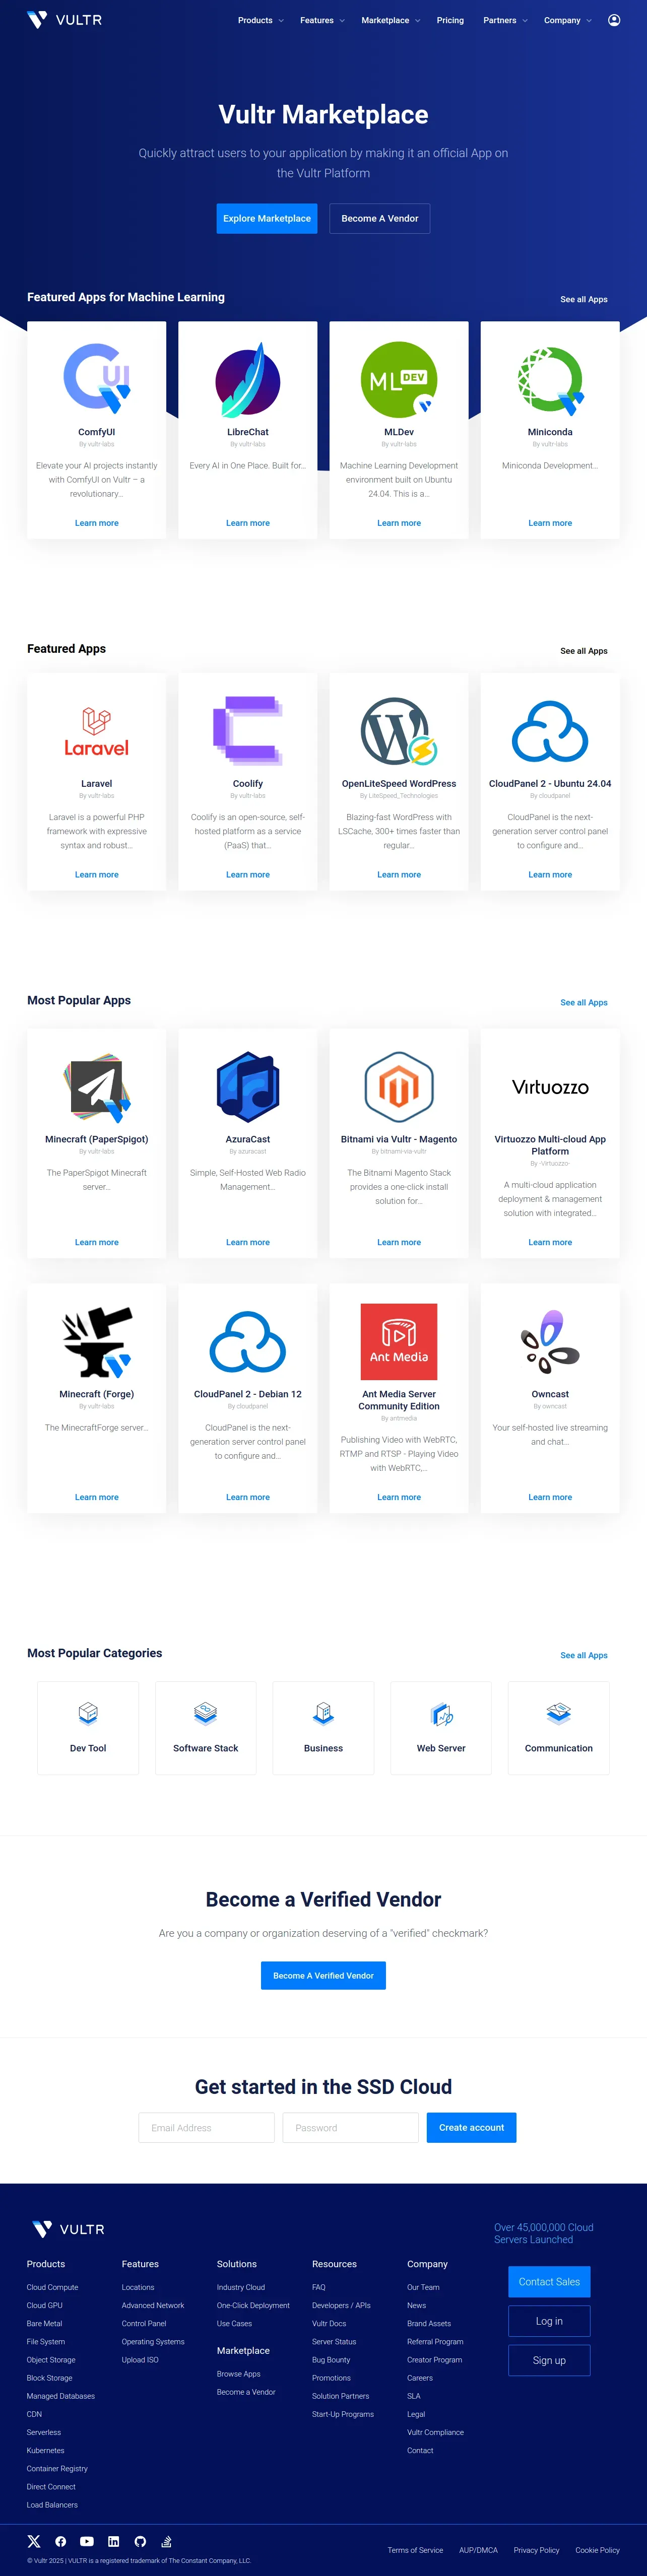Screen dimensions: 647x2576
Task: Open the Laravel logo
Action: [x=97, y=731]
